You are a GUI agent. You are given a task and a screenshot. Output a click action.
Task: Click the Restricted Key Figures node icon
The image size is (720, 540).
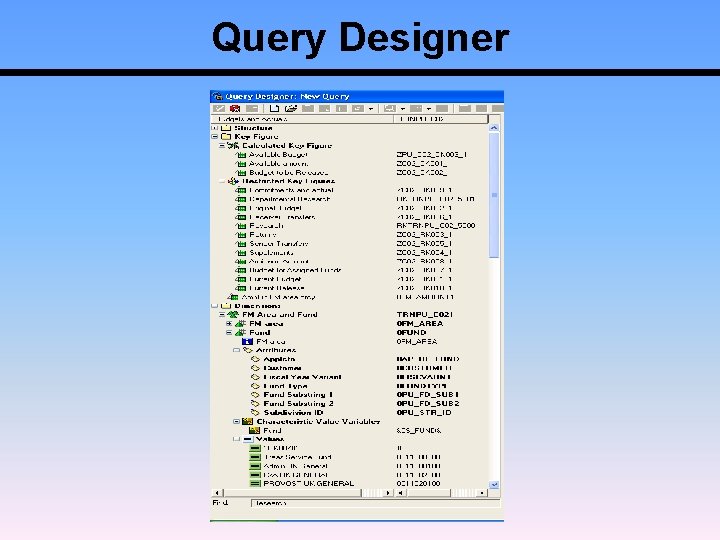(233, 181)
